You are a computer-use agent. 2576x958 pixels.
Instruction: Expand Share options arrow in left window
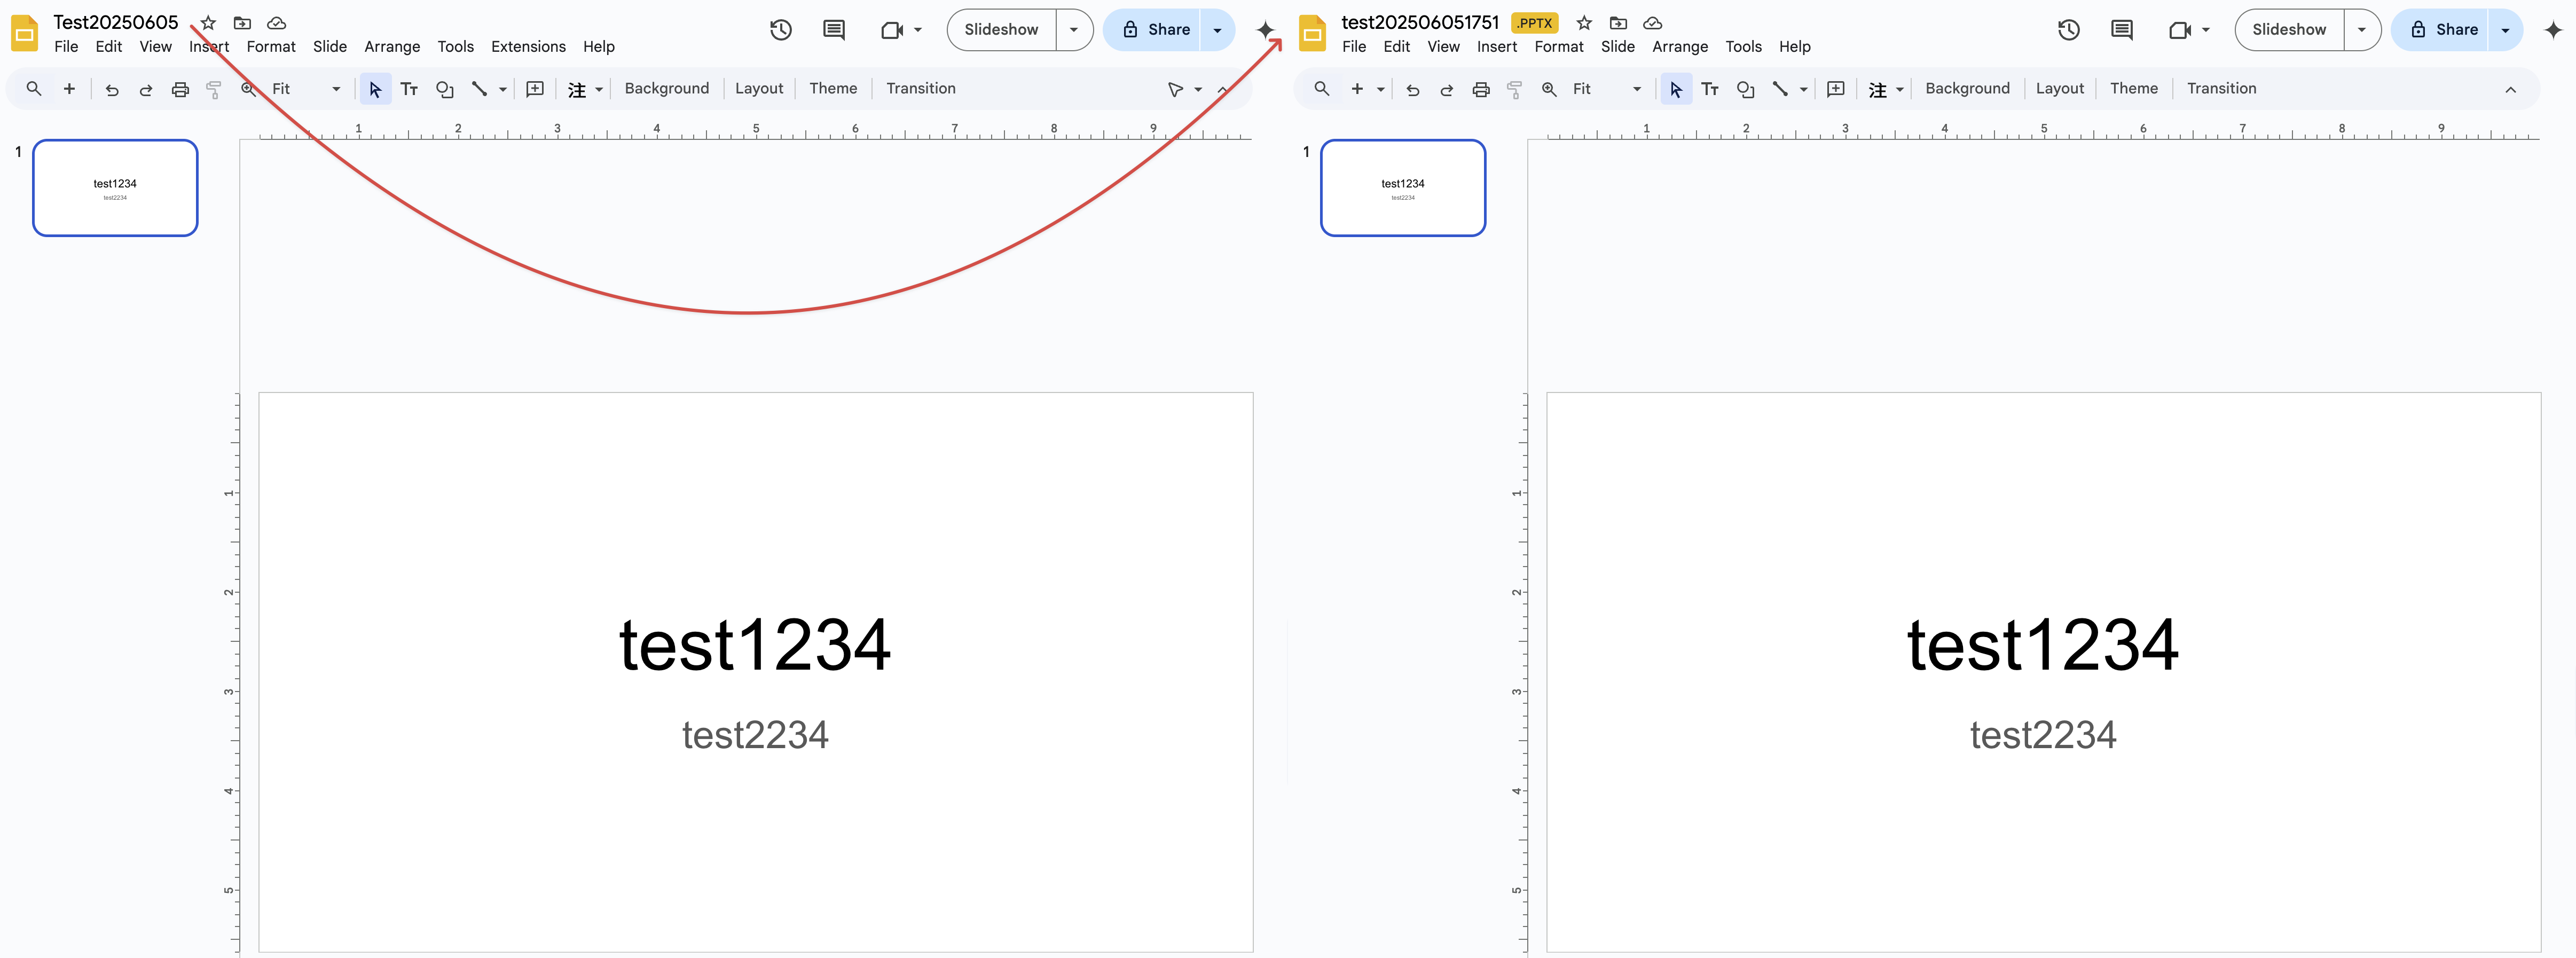click(1217, 30)
